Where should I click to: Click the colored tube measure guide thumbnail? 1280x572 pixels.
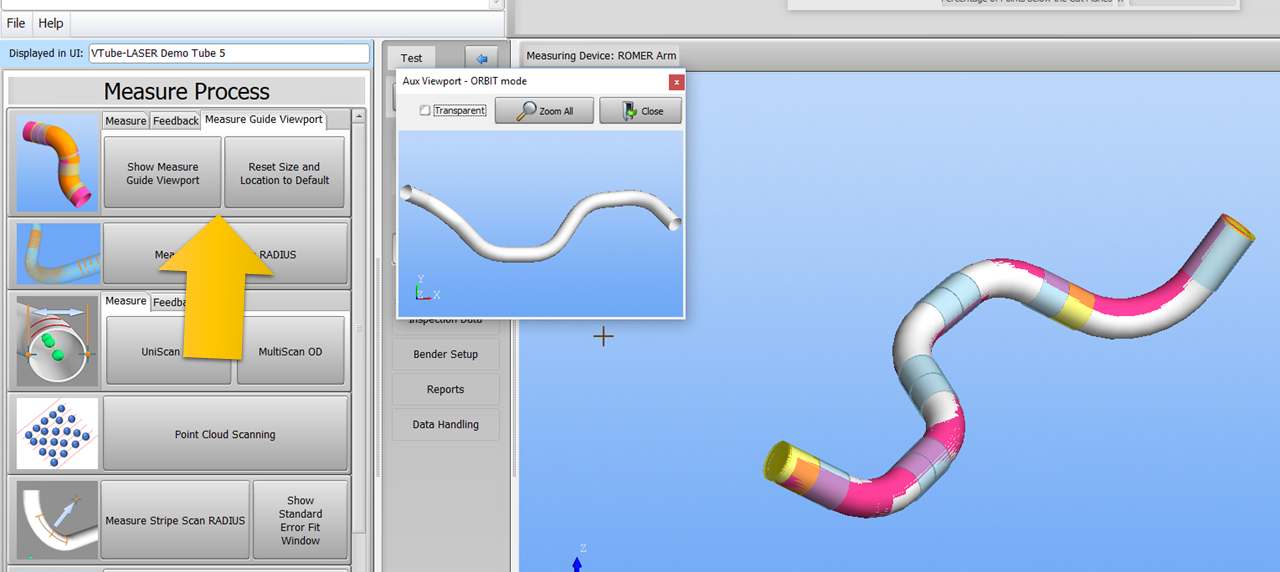tap(58, 162)
